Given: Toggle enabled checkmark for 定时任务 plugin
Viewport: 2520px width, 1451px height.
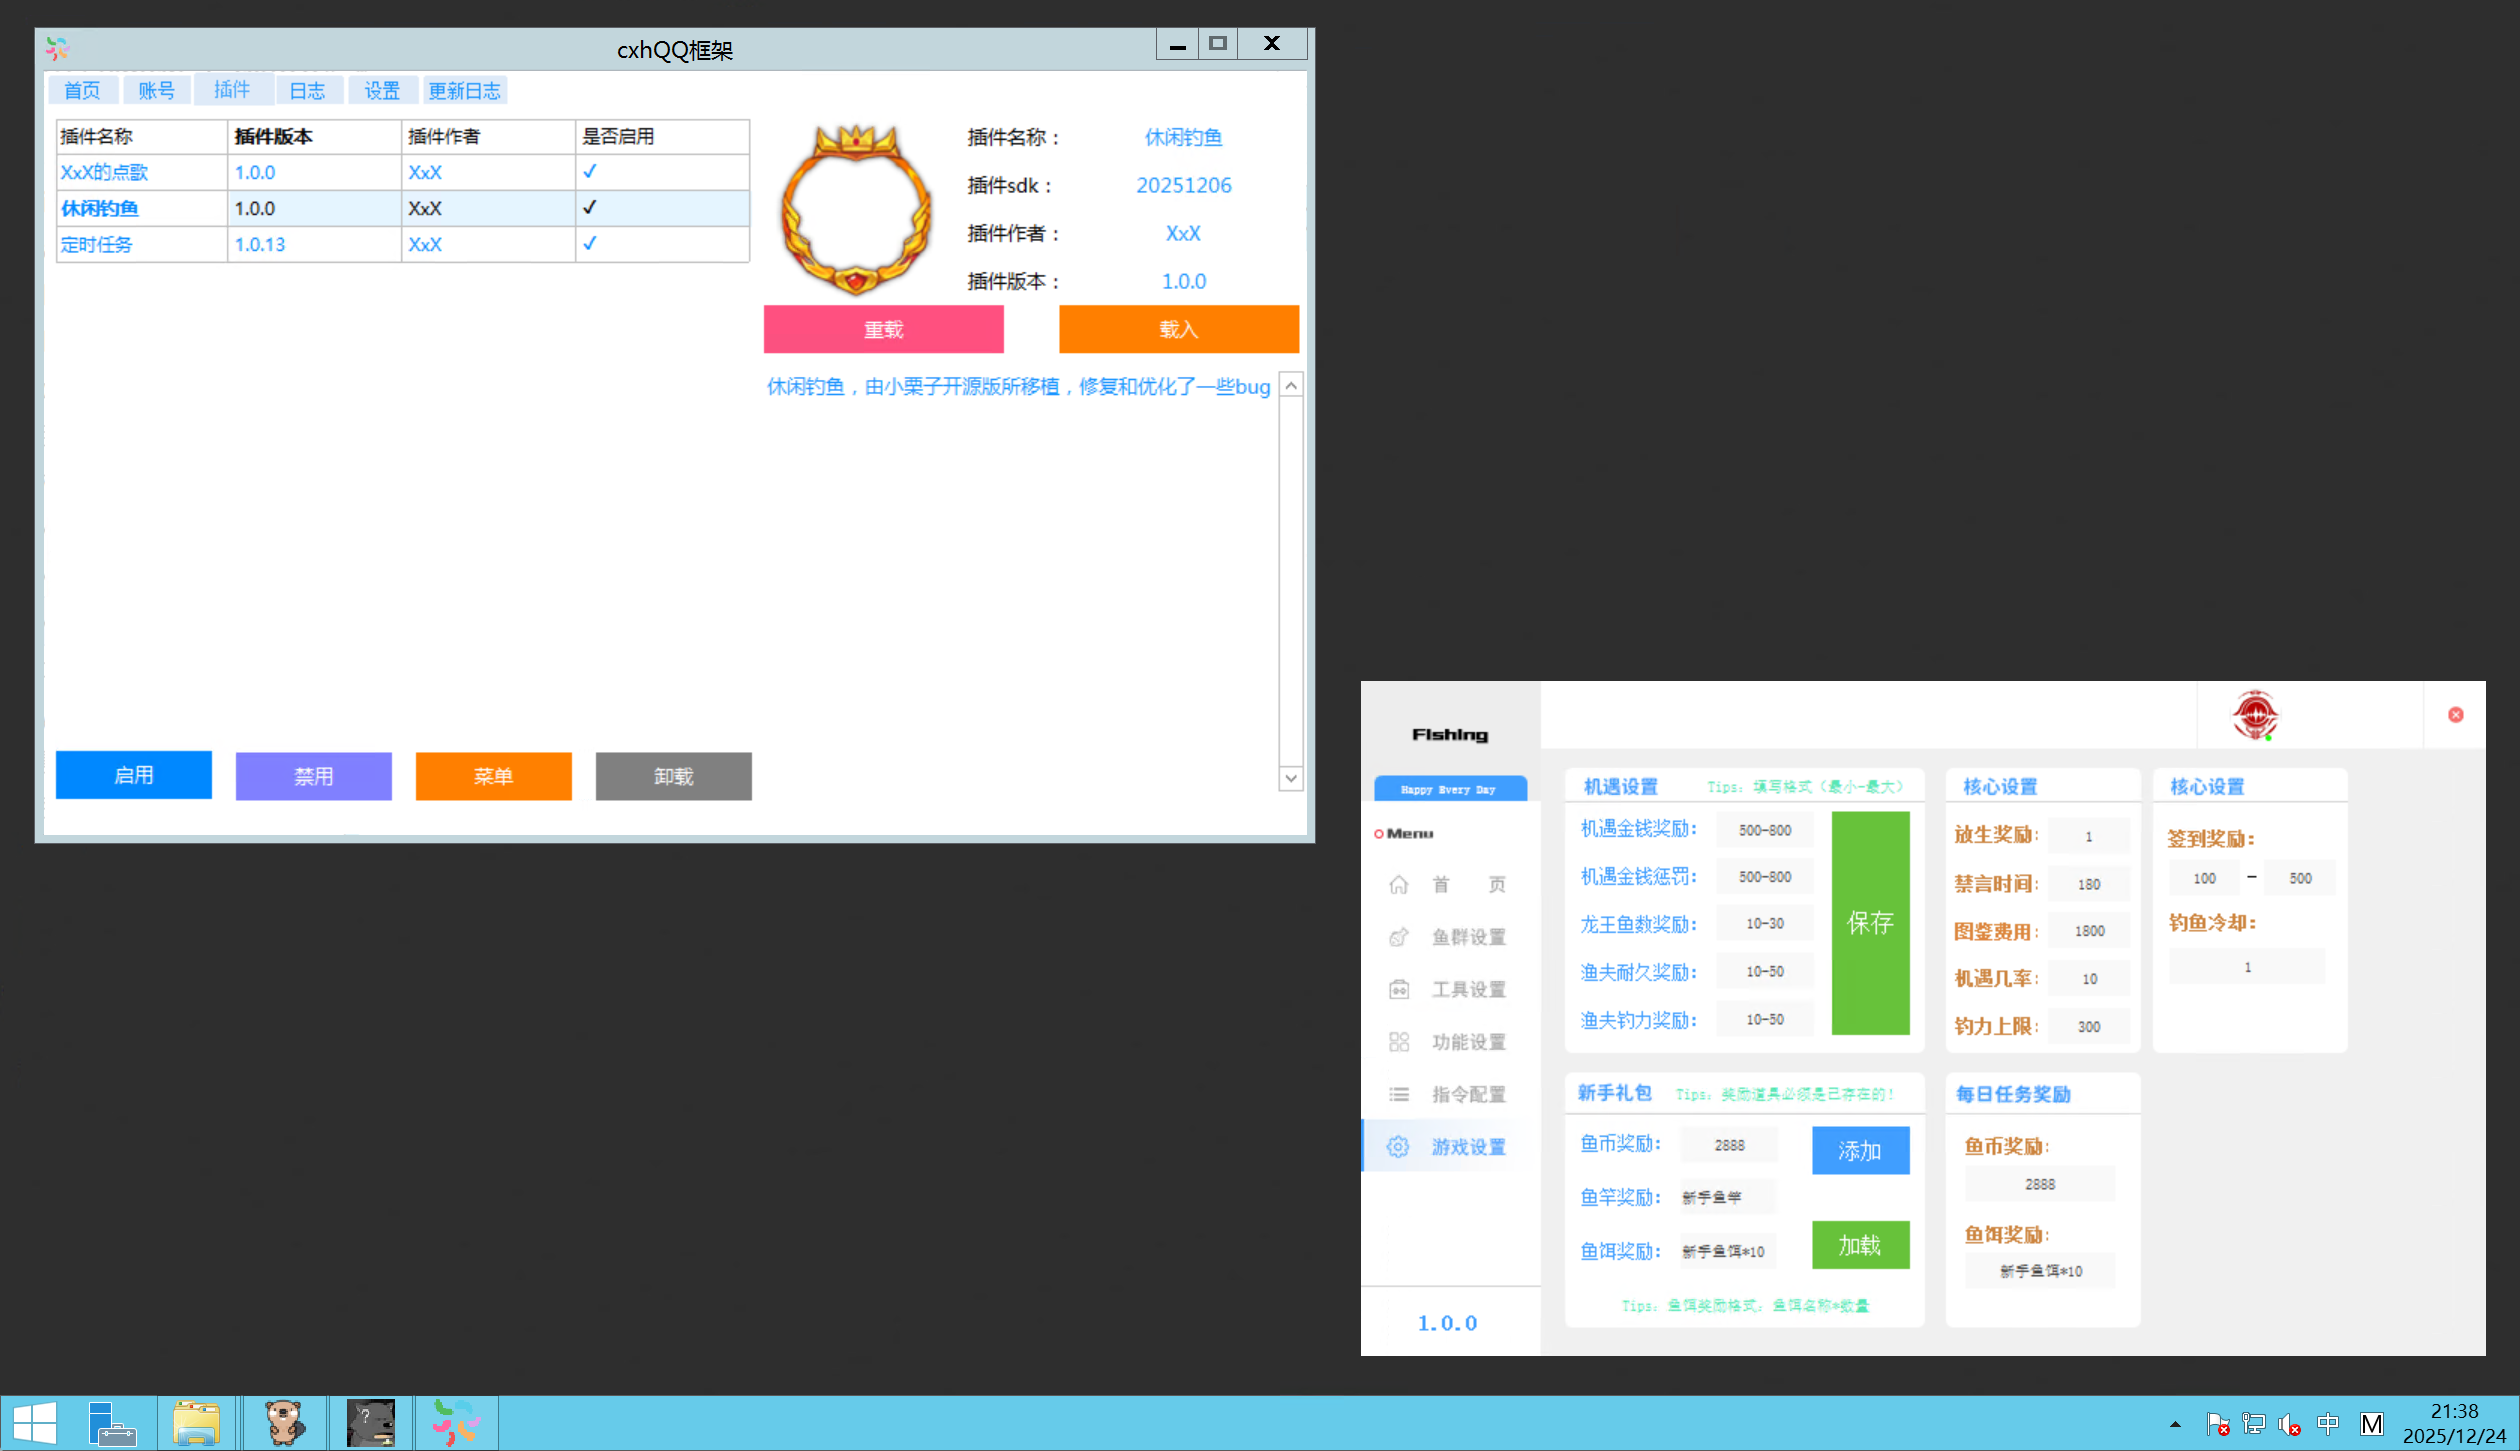Looking at the screenshot, I should click(x=590, y=244).
